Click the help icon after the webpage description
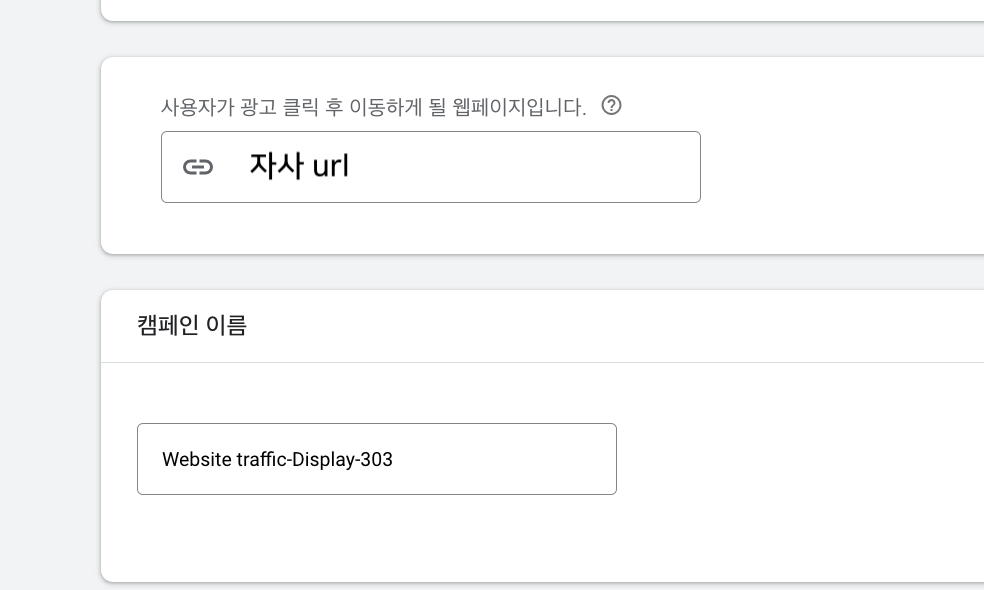Screen dimensions: 984x590 611,106
